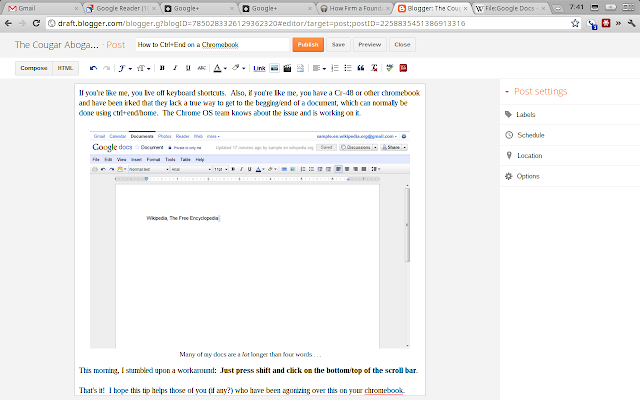Open the network status tray icon

(x=595, y=7)
